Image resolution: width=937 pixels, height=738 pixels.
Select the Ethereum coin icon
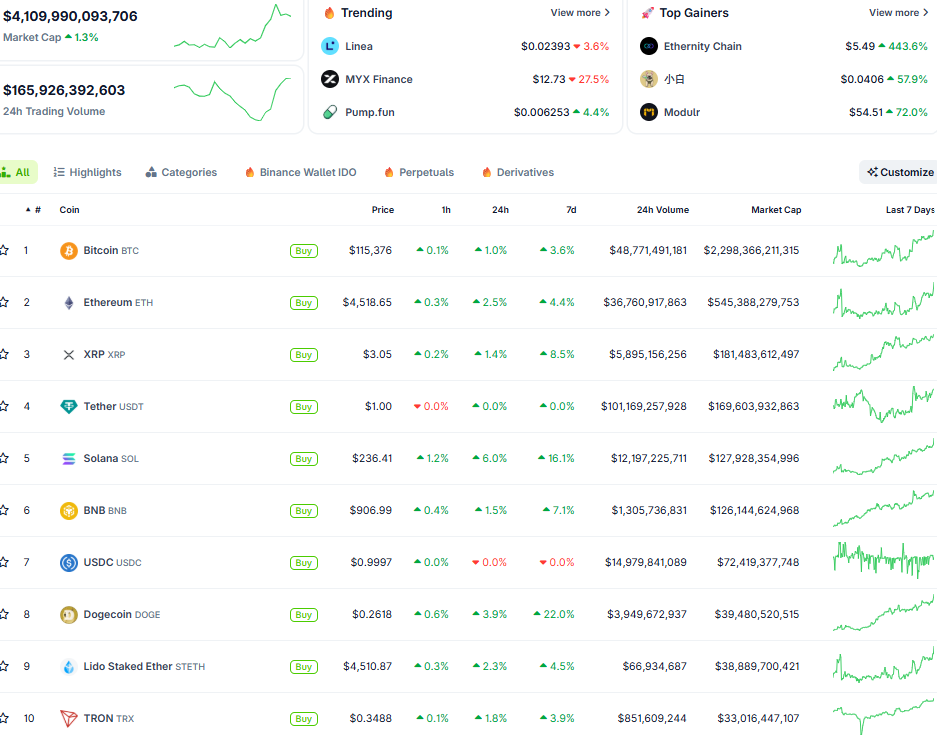click(x=68, y=302)
